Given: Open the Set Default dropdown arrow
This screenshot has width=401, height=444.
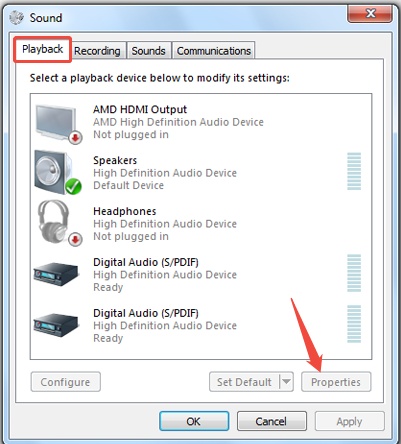Looking at the screenshot, I should click(x=286, y=382).
